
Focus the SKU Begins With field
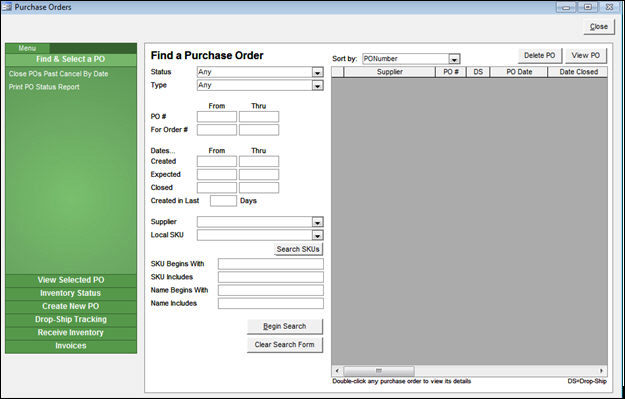click(271, 264)
